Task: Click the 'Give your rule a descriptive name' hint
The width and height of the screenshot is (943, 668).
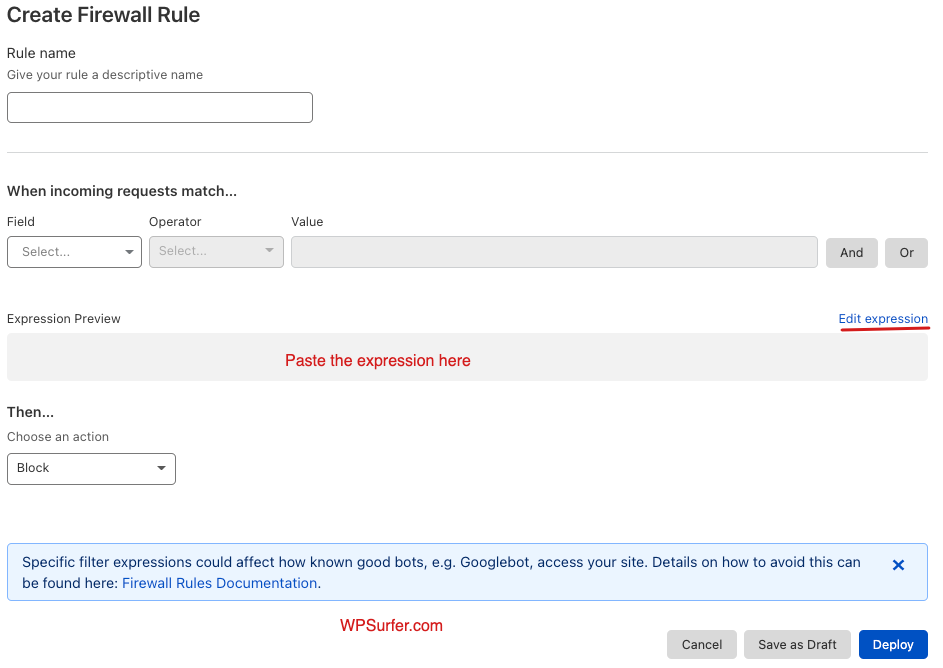Action: [x=105, y=75]
